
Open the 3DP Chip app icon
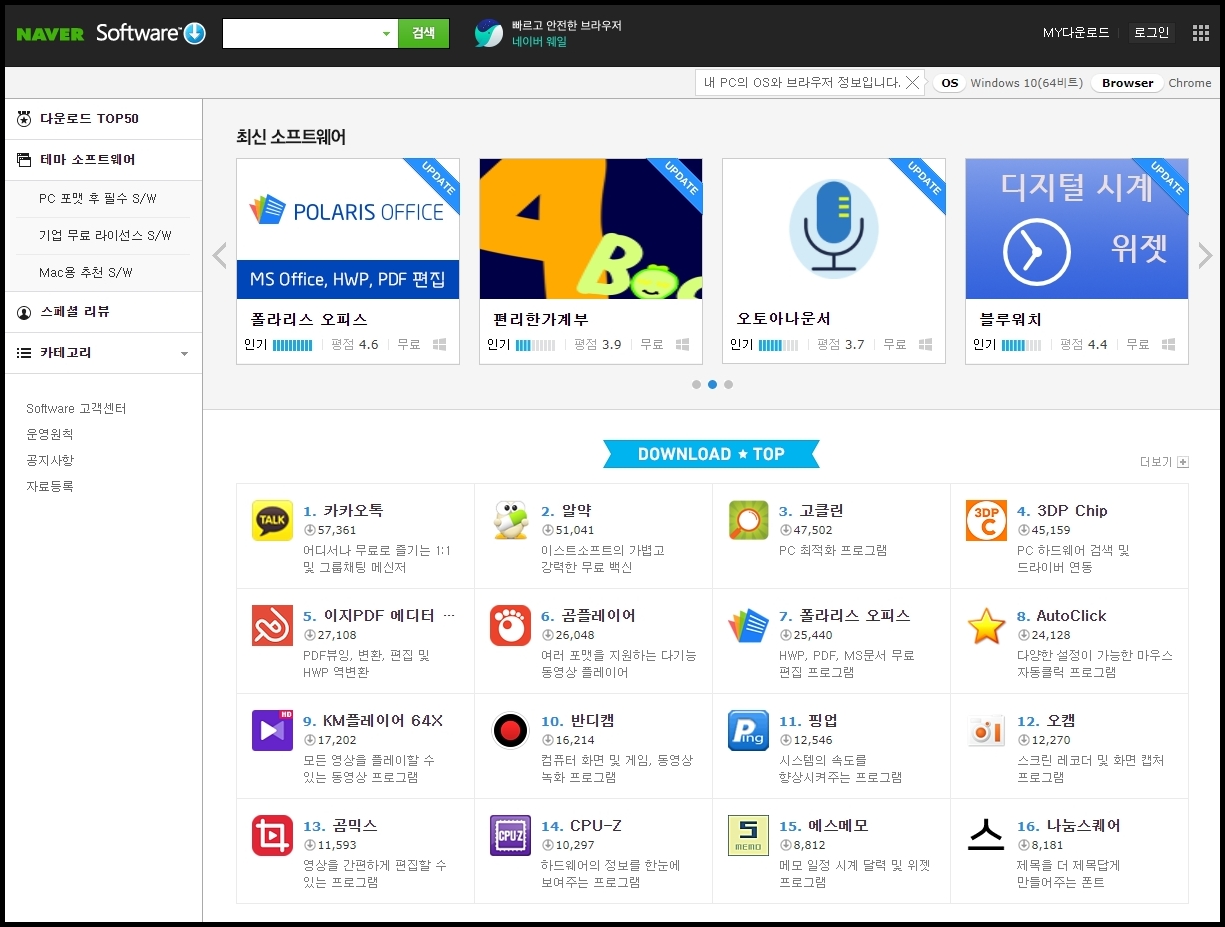986,520
